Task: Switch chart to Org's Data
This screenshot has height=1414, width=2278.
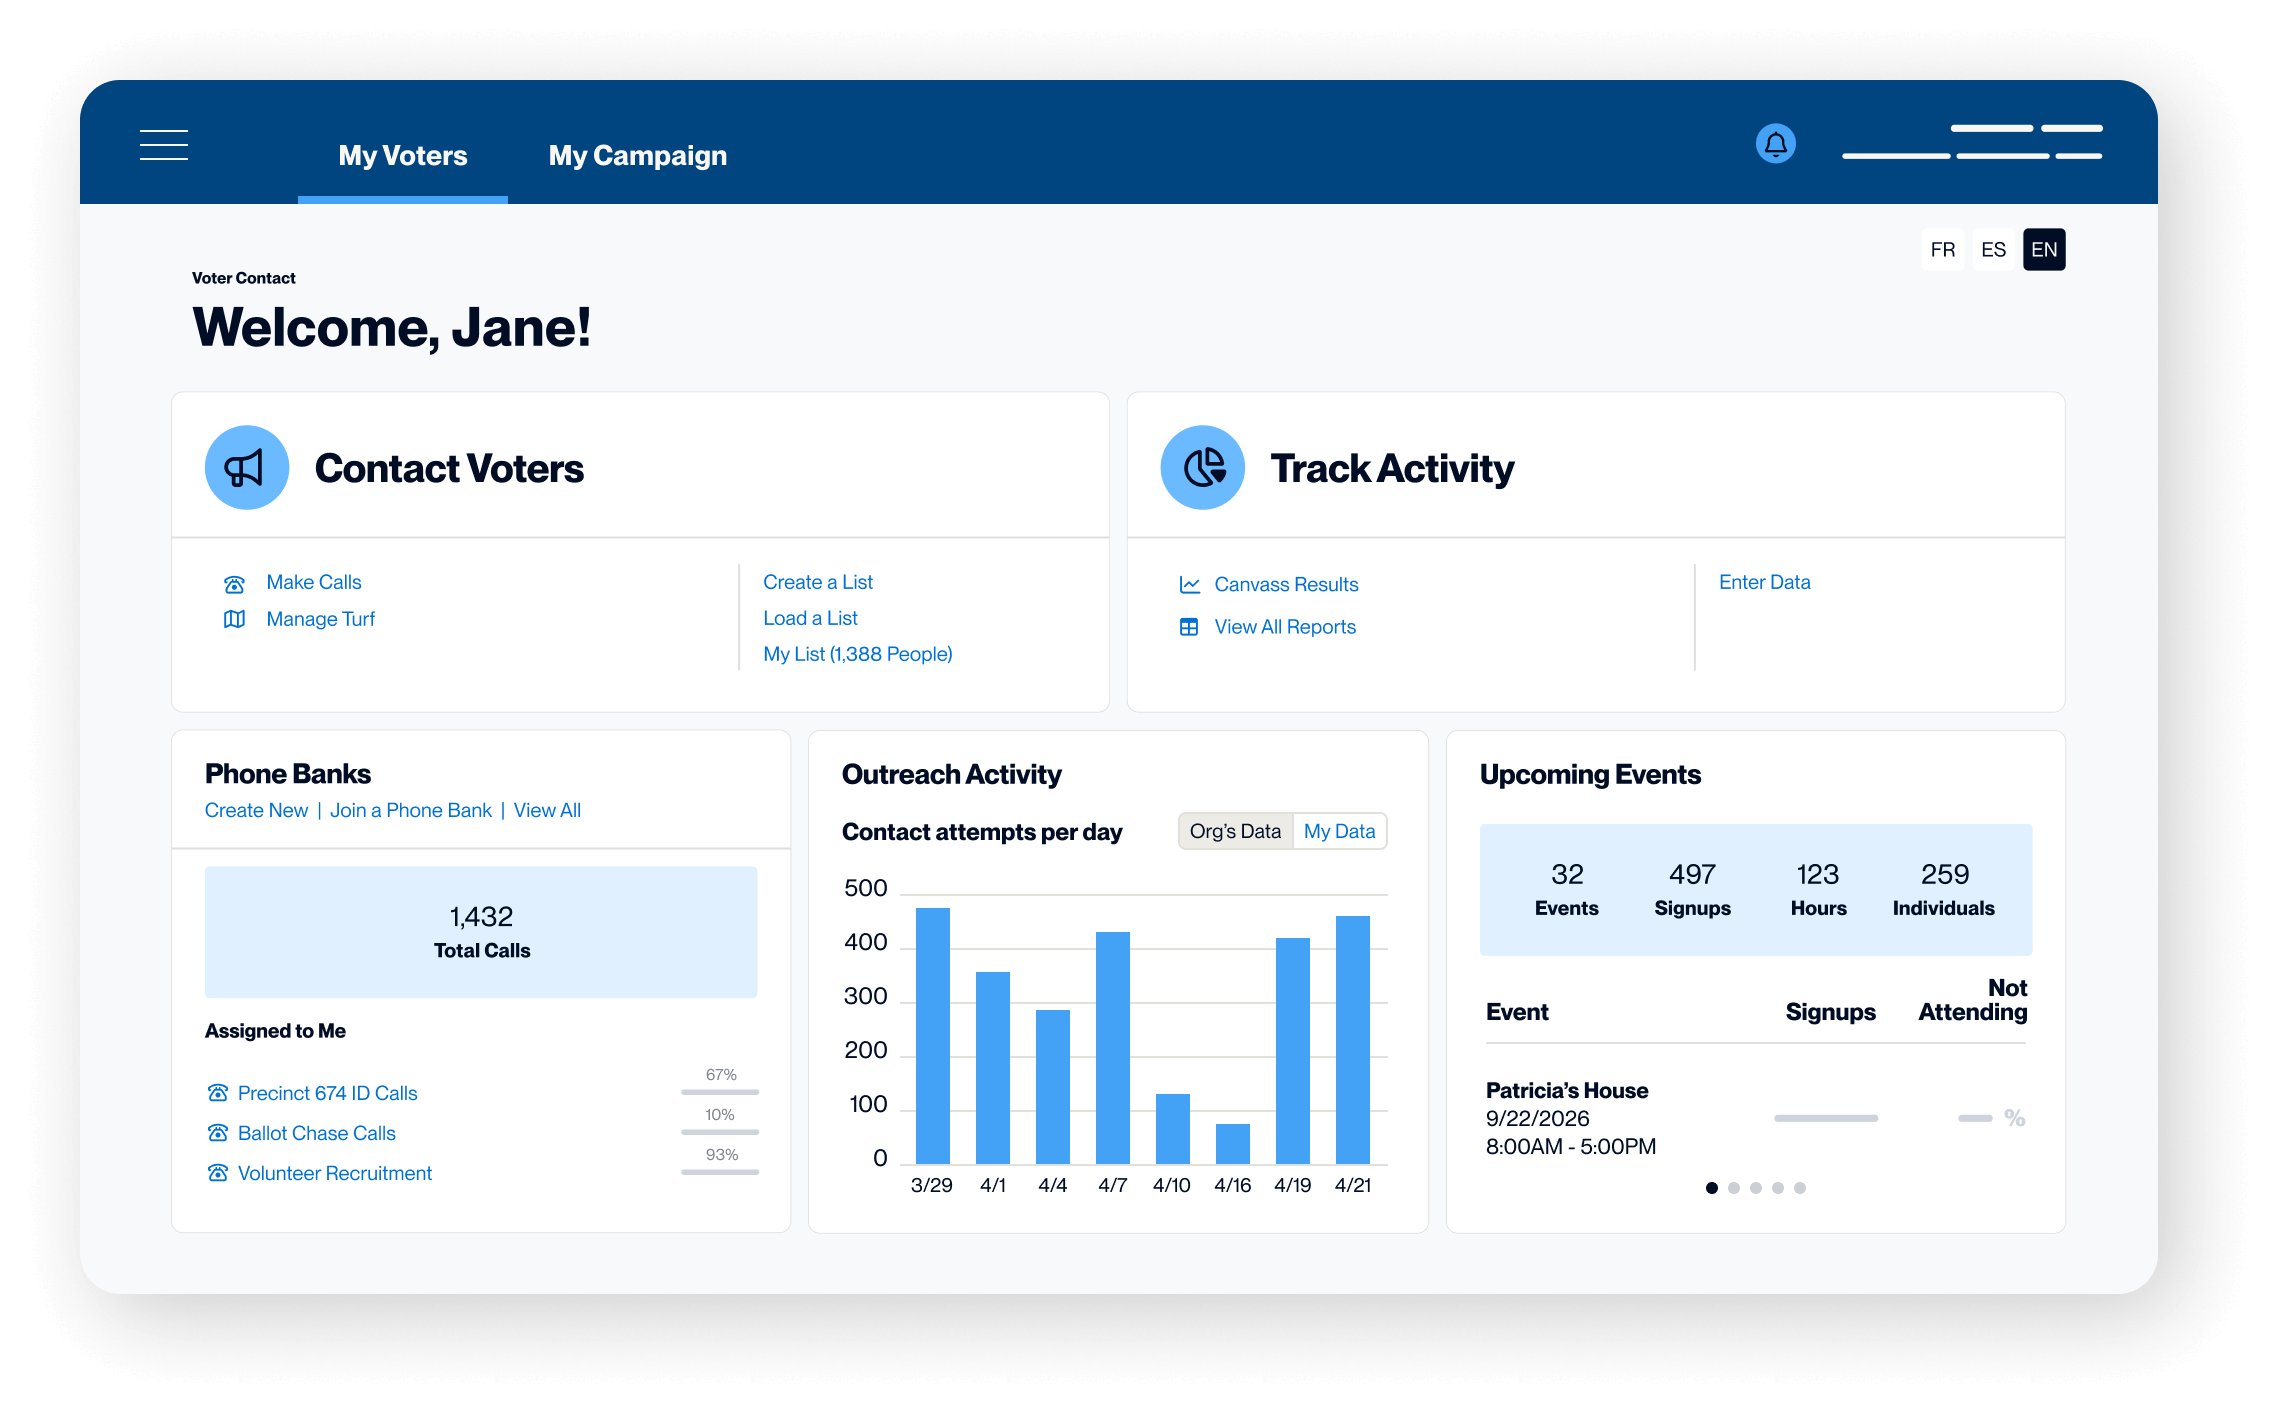Action: (1235, 831)
